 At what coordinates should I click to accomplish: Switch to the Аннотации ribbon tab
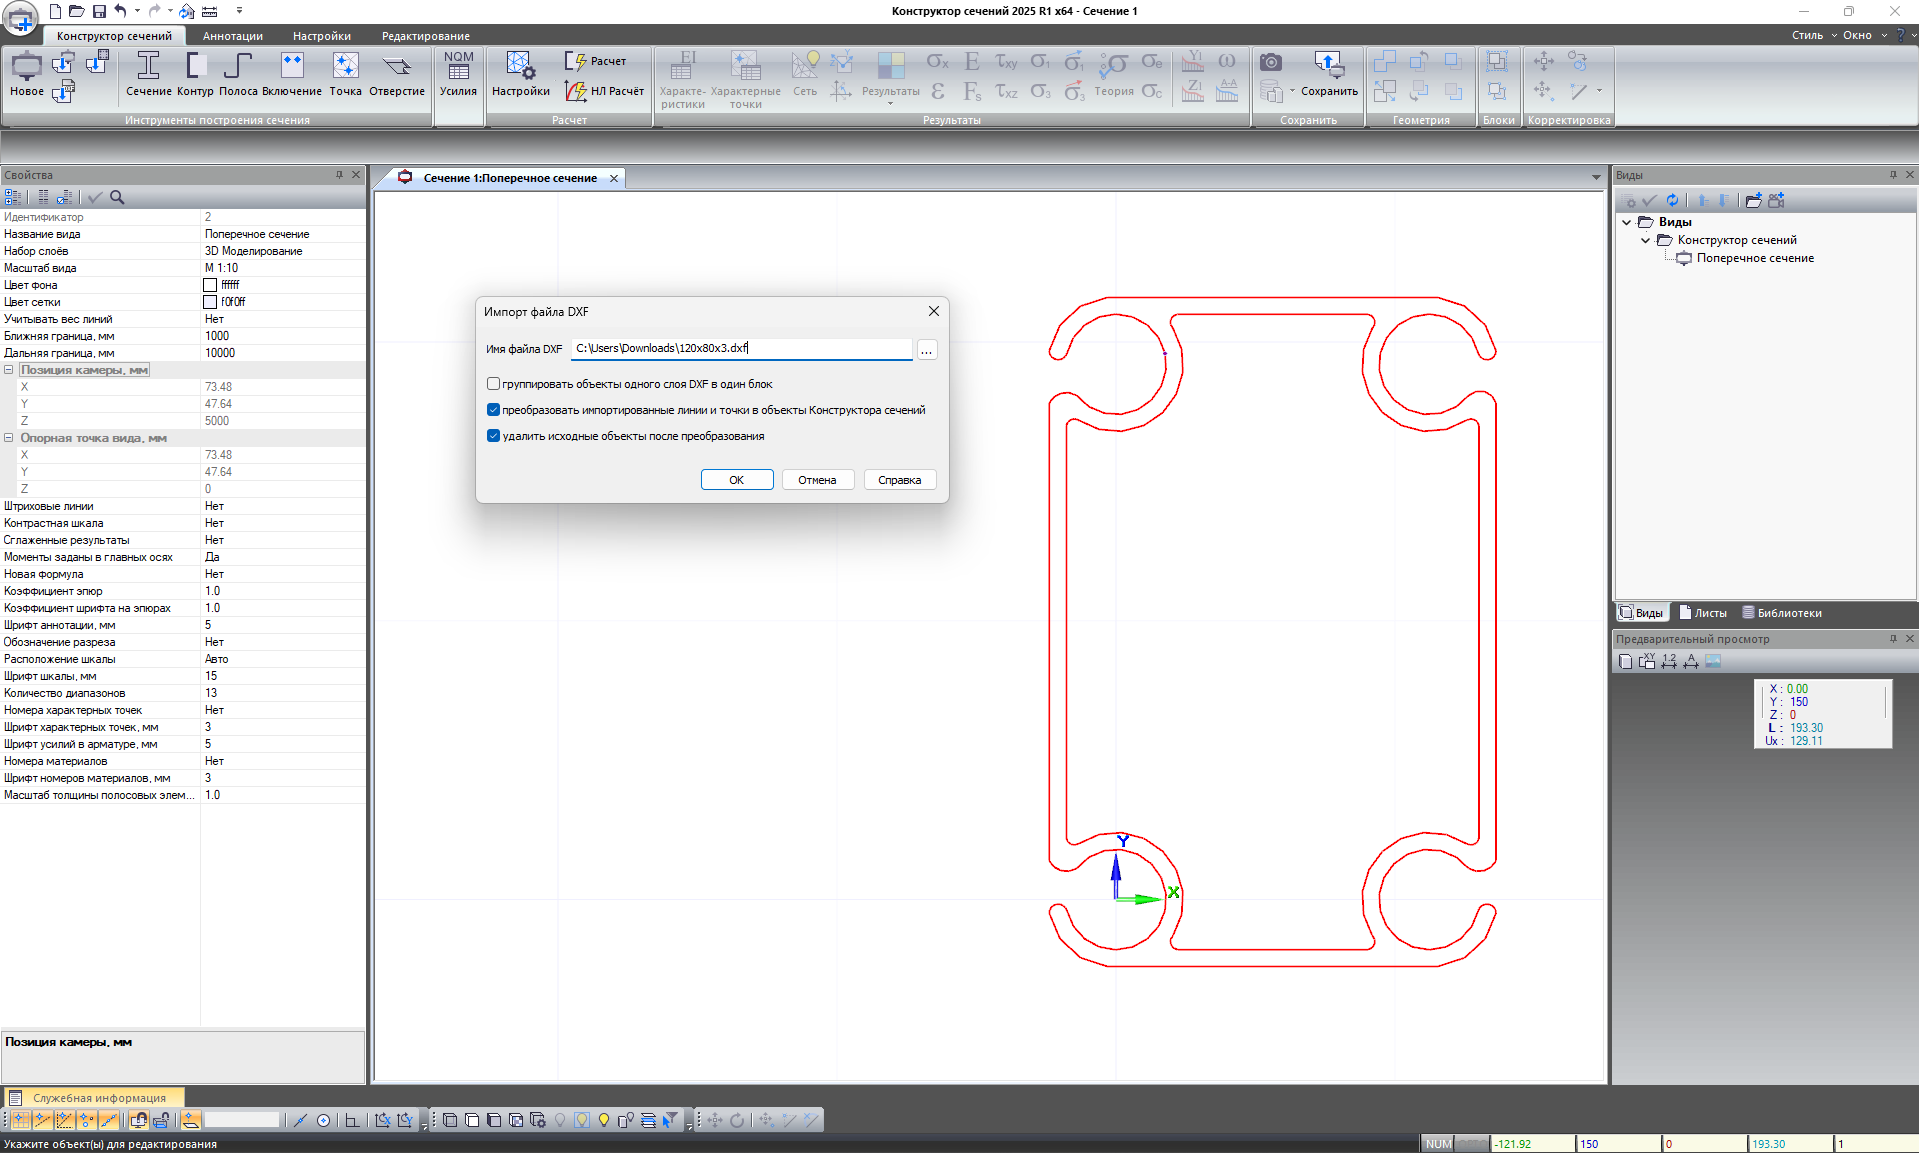[x=232, y=36]
